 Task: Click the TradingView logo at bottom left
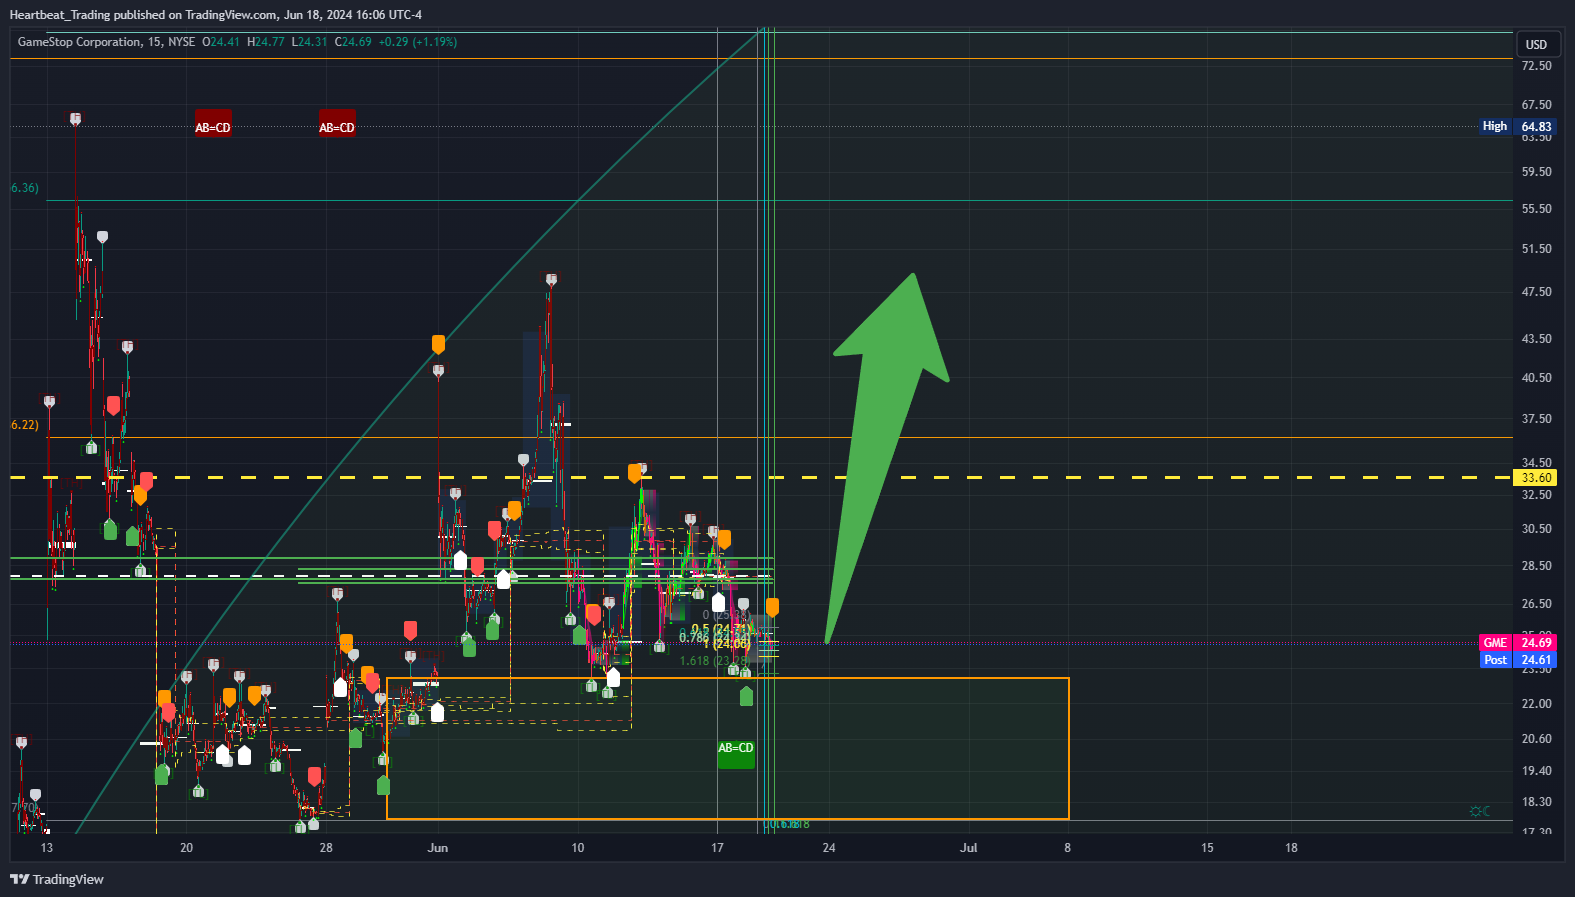click(x=57, y=879)
